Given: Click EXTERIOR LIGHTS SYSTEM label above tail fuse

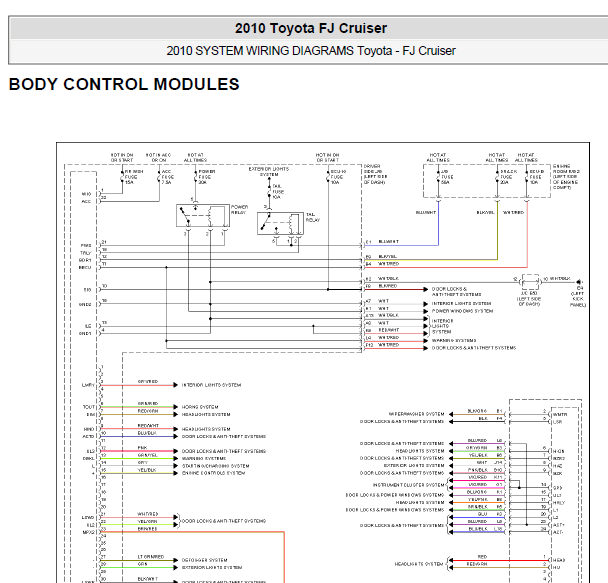Looking at the screenshot, I should point(269,172).
